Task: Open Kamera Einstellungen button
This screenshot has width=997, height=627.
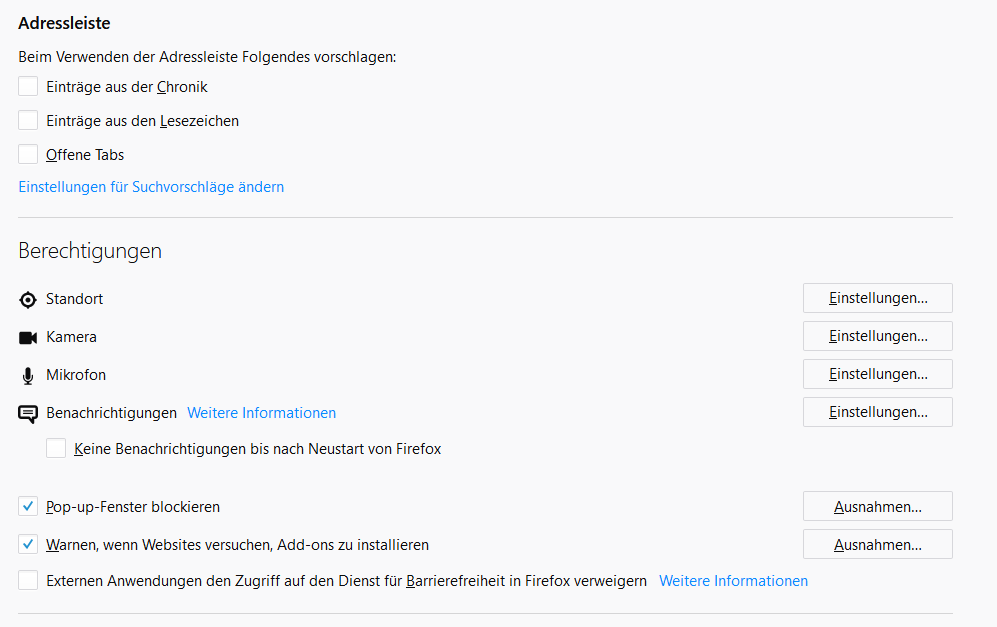Action: click(x=877, y=336)
